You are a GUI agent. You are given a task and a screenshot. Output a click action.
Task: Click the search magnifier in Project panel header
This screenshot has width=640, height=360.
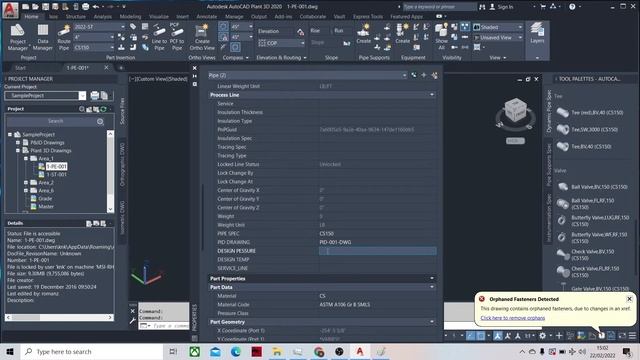click(82, 109)
